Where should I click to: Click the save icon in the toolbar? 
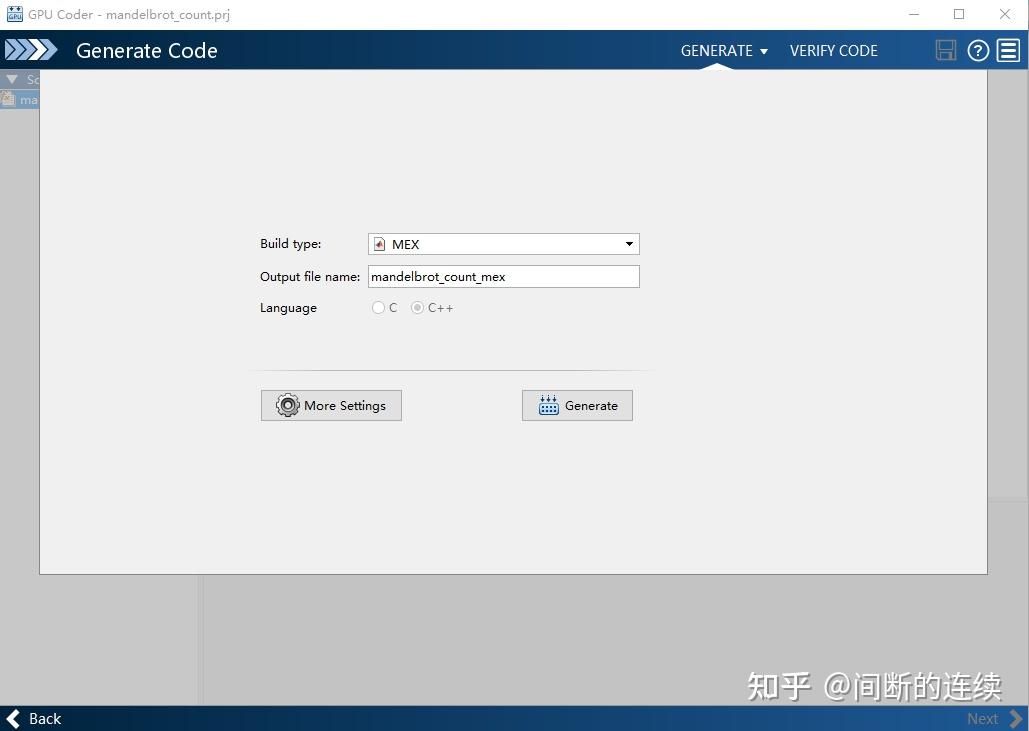945,50
